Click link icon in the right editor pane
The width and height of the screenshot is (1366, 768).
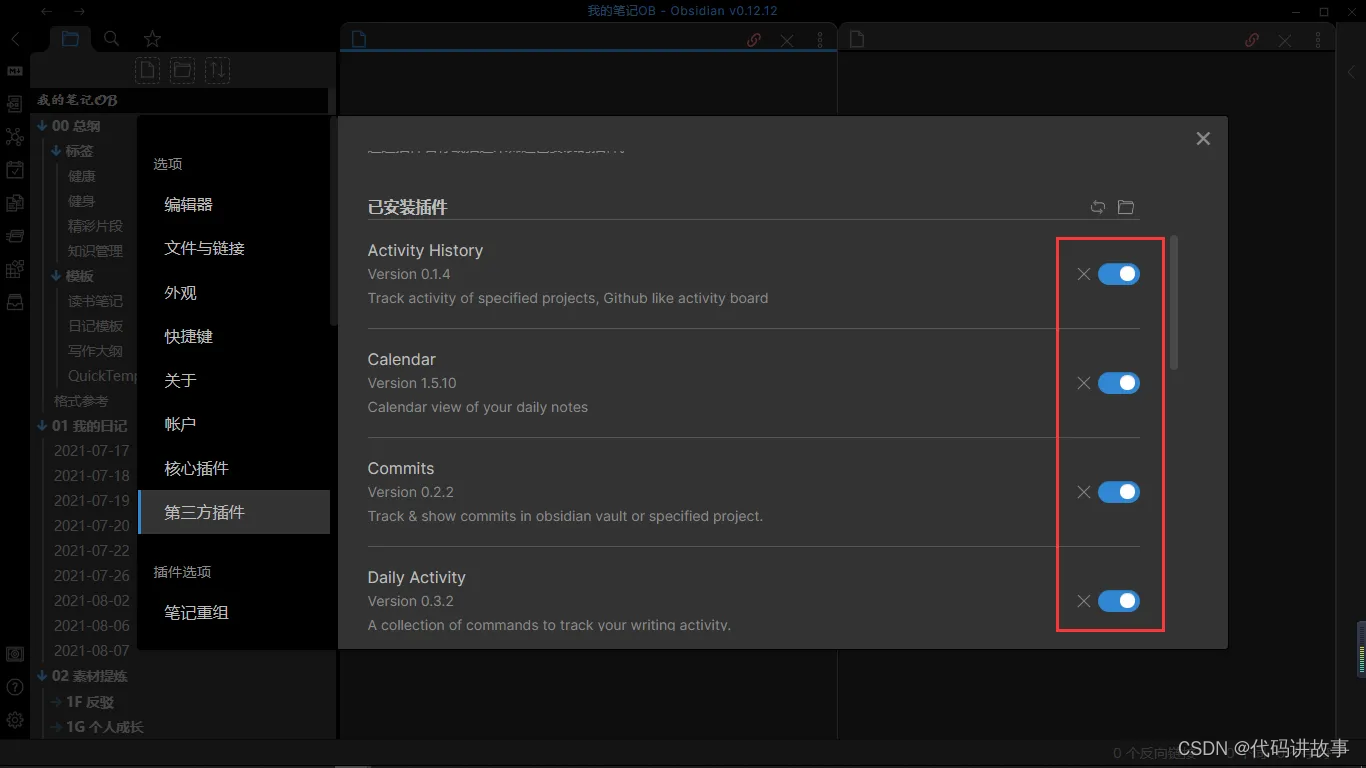point(1252,40)
